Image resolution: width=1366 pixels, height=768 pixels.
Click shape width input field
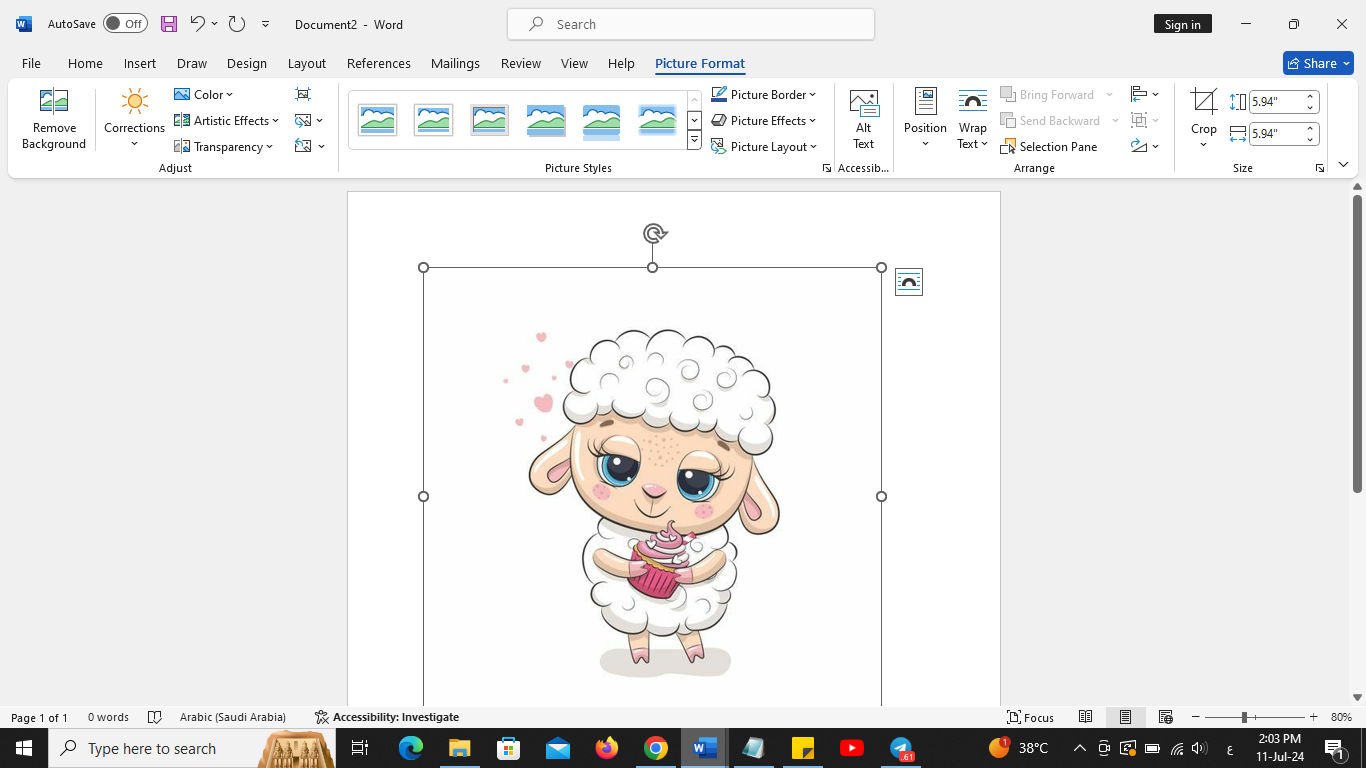pos(1276,133)
